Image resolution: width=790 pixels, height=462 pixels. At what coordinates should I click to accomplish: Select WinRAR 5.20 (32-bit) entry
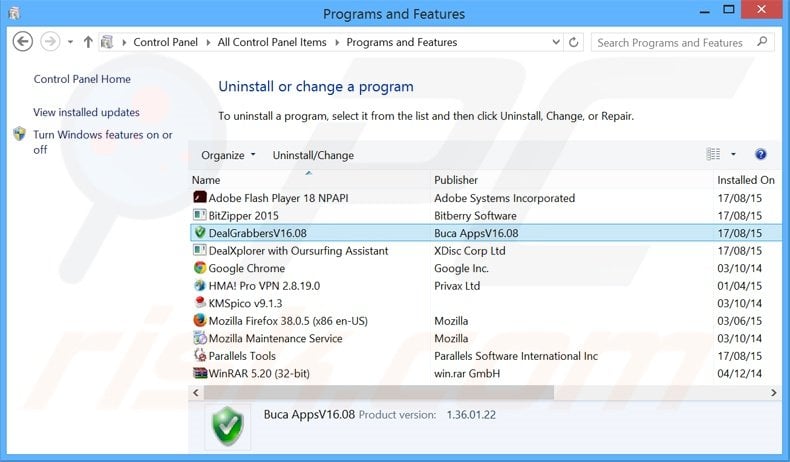click(259, 374)
